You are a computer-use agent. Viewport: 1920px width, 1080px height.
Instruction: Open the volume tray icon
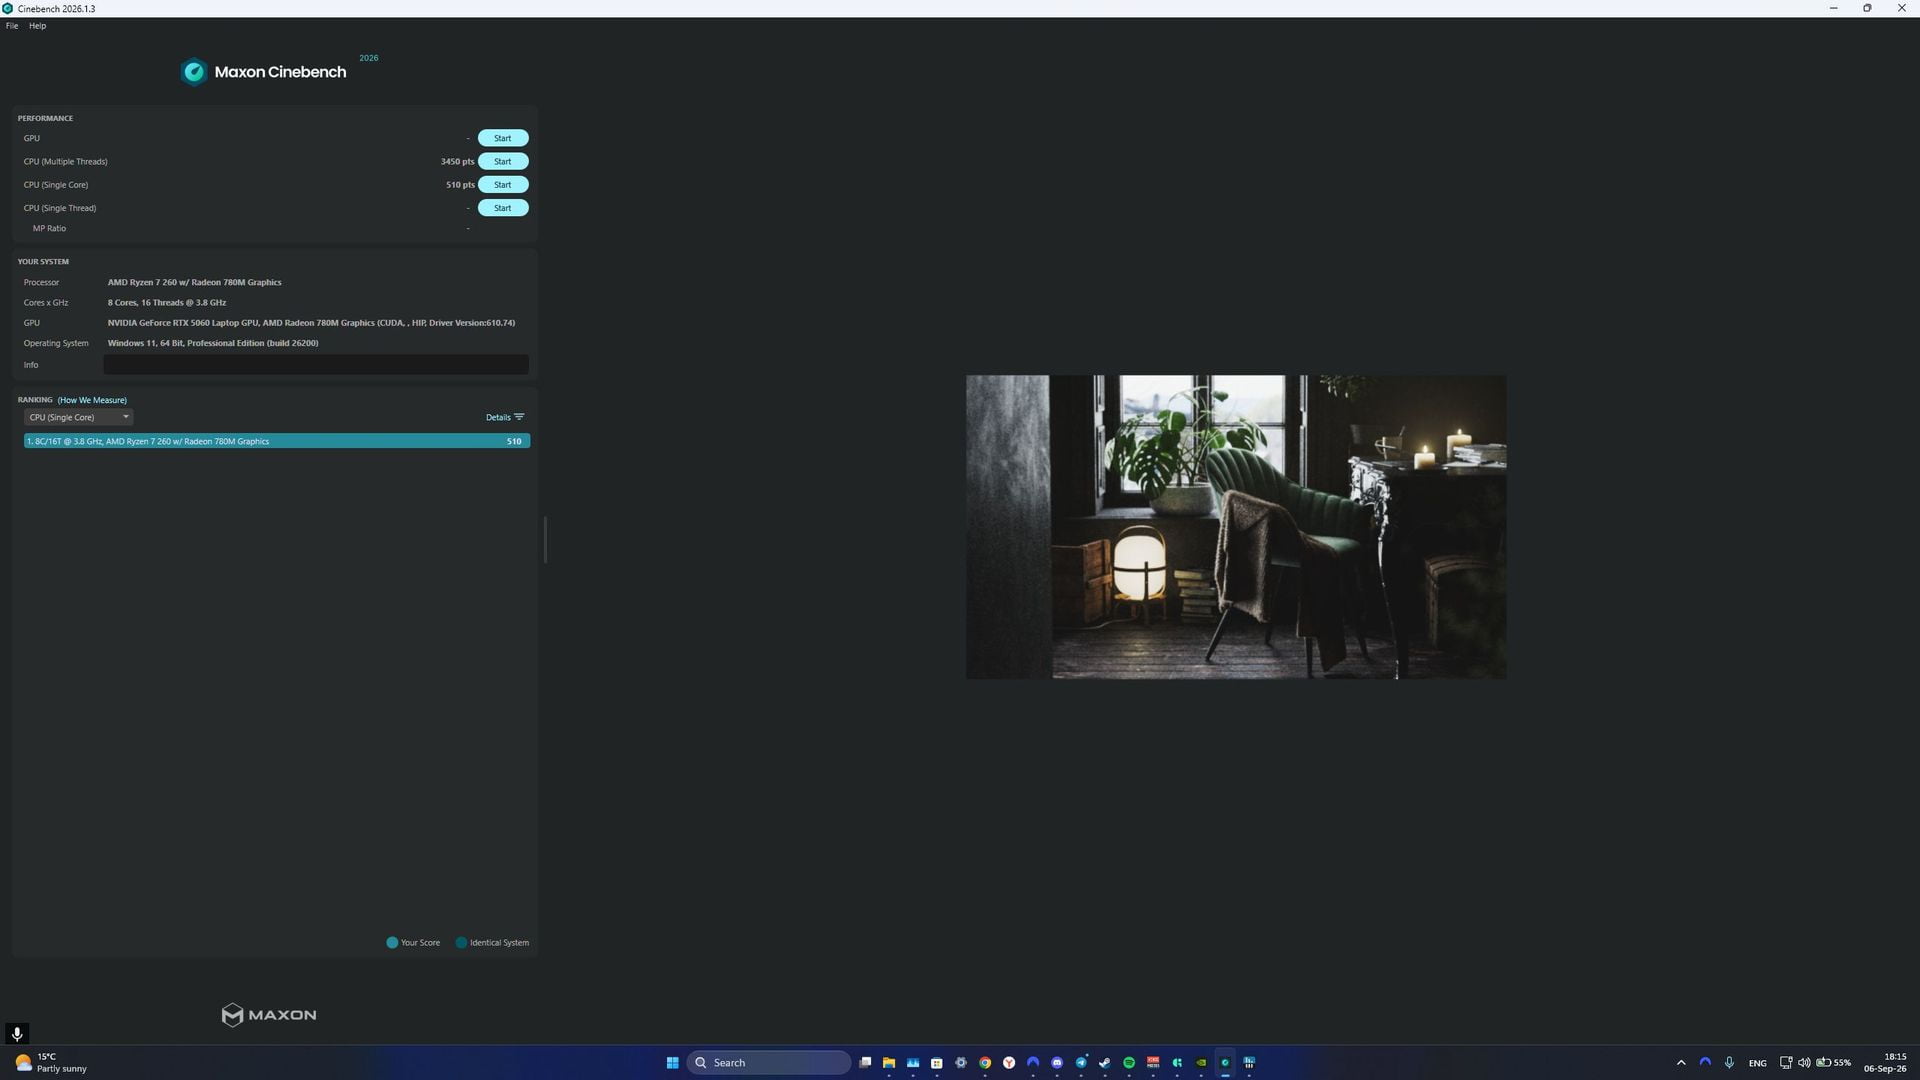coord(1804,1063)
